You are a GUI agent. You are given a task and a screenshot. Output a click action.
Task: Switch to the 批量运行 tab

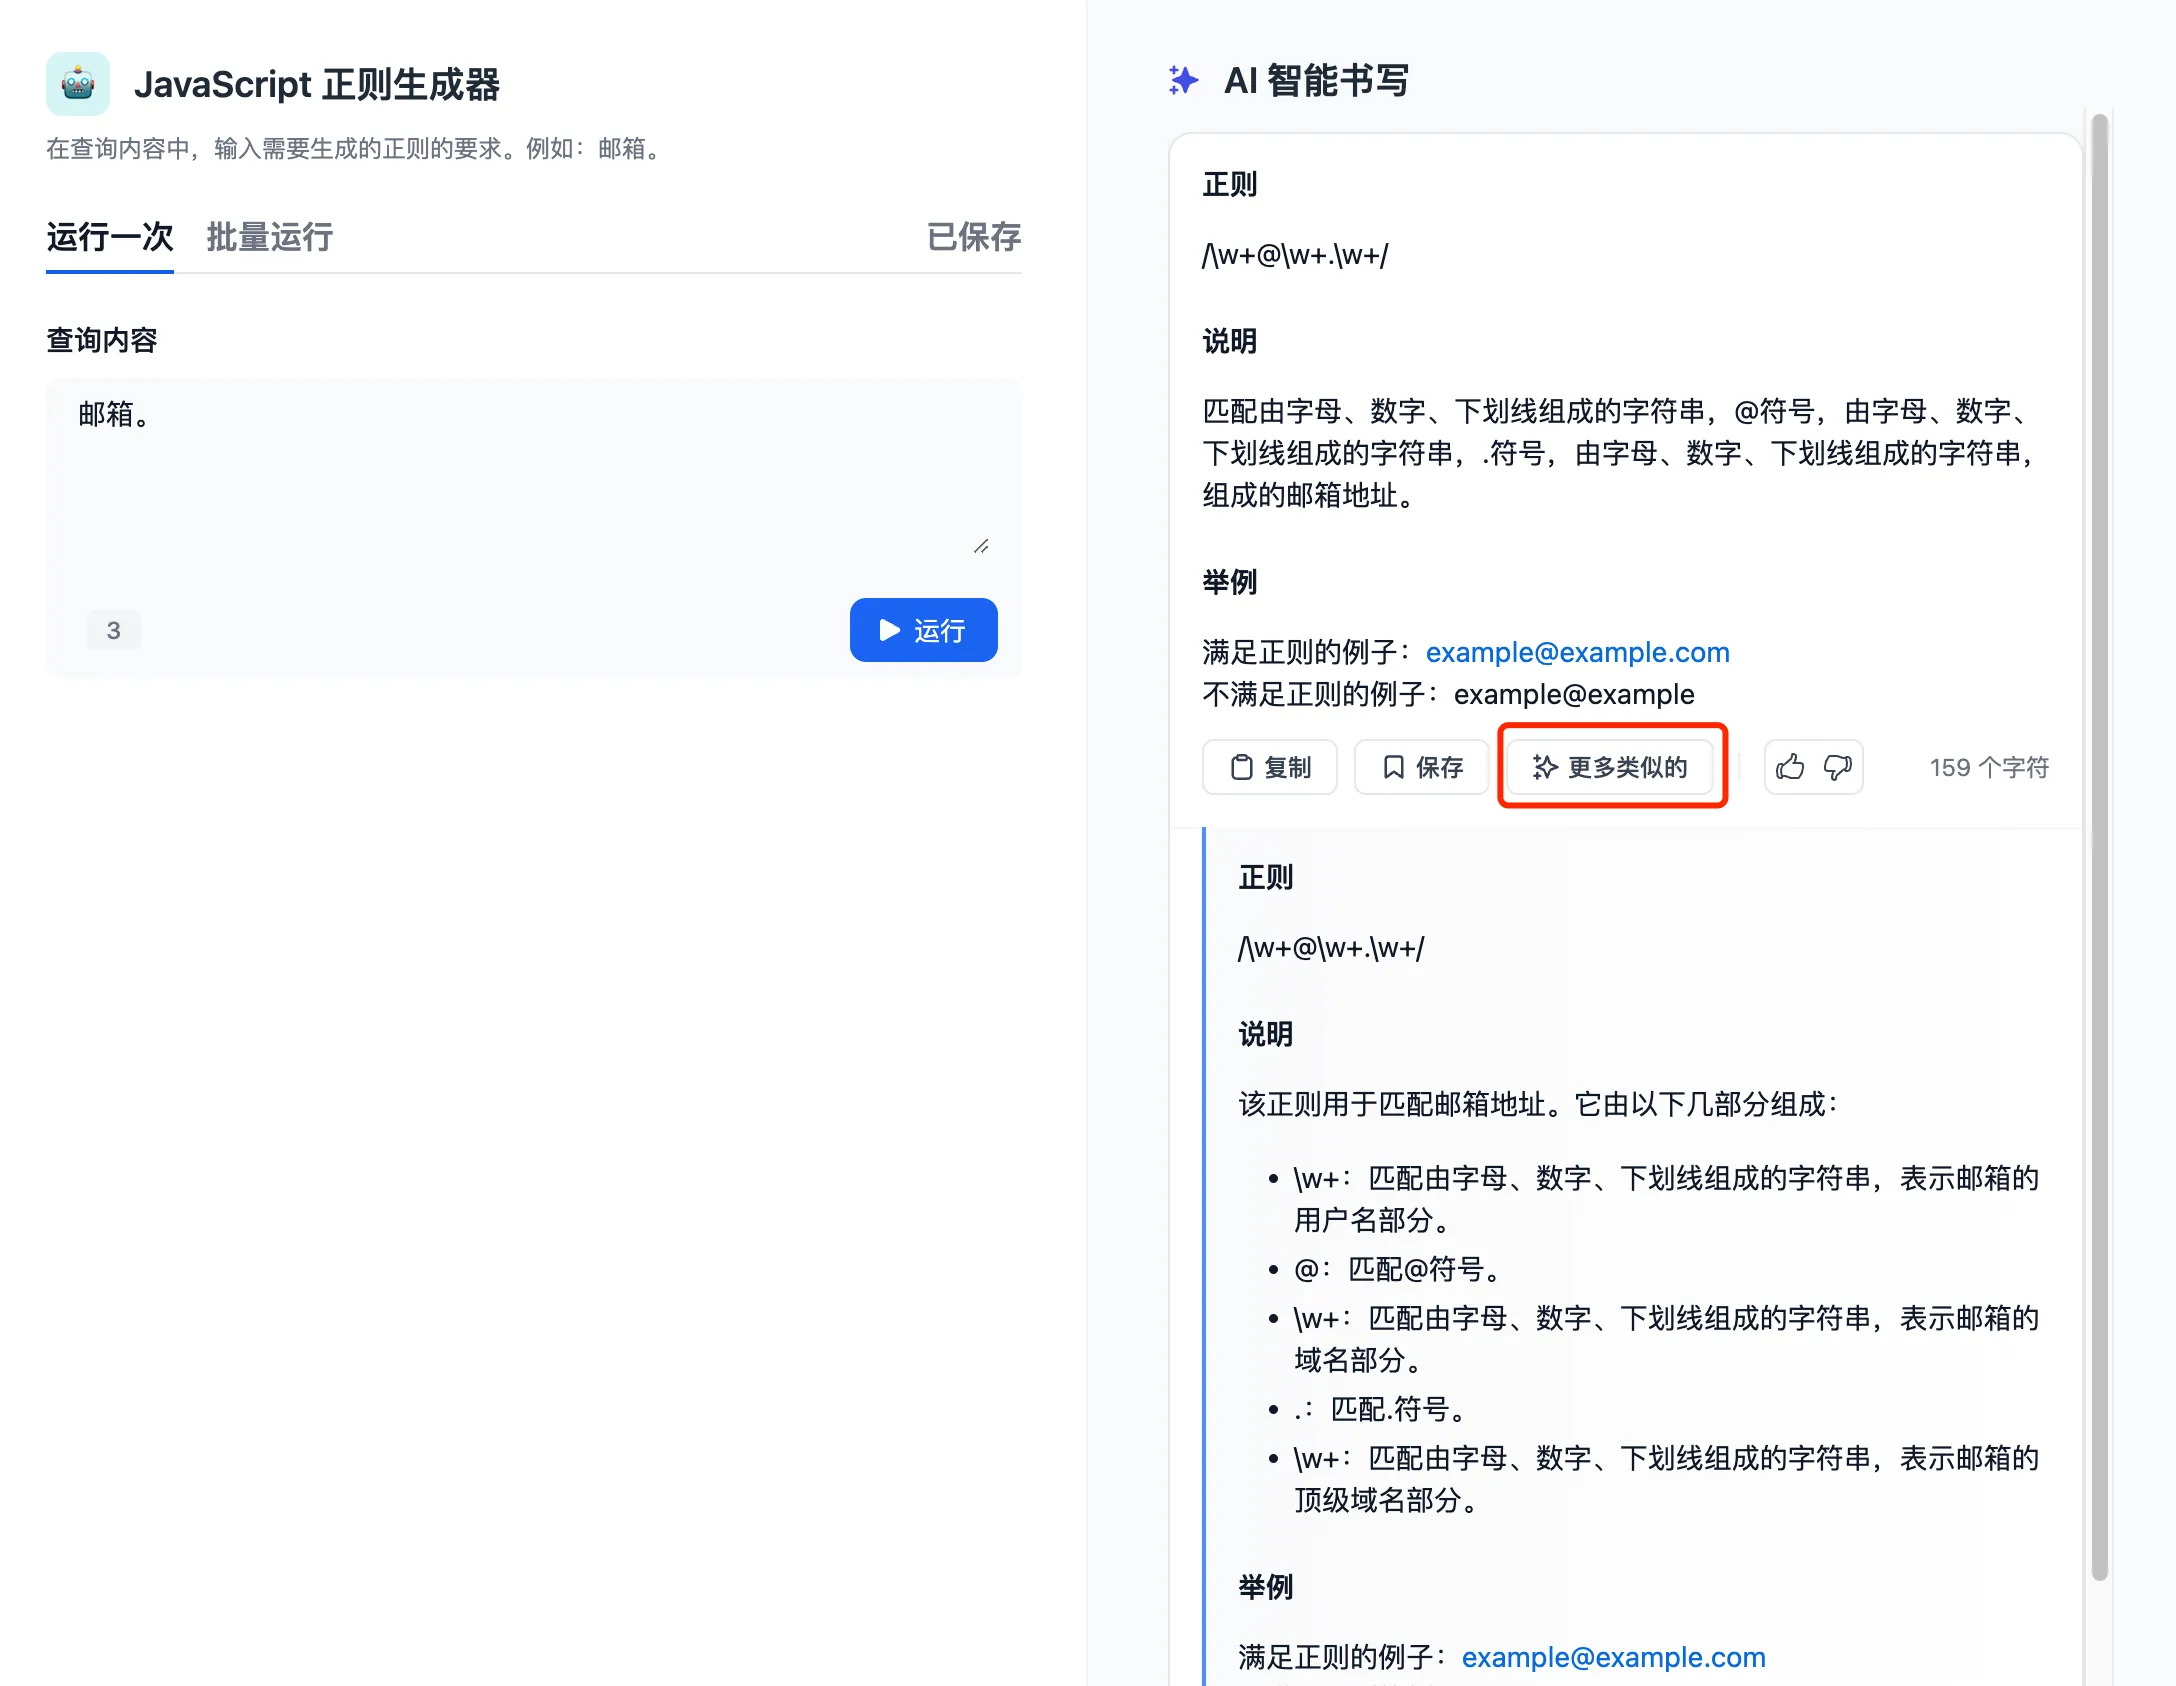tap(269, 238)
